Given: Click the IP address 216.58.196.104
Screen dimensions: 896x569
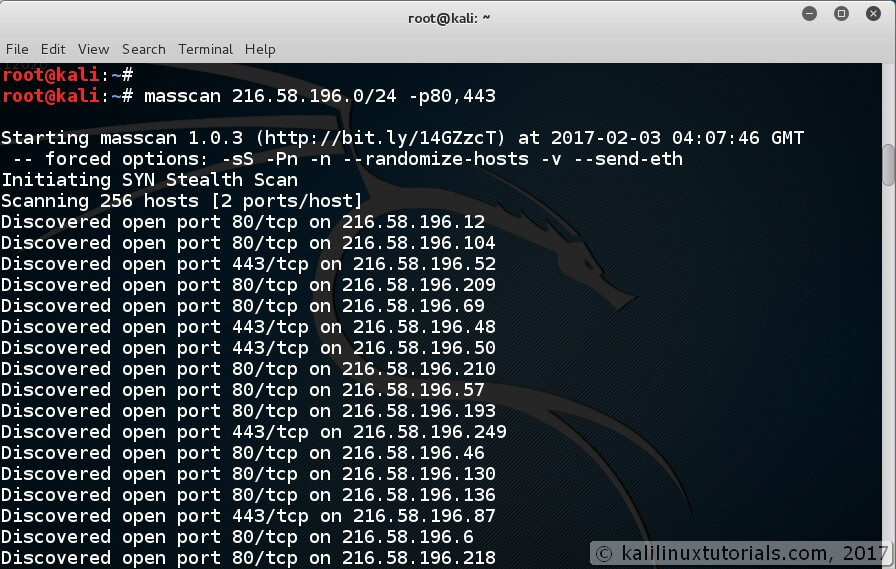Looking at the screenshot, I should (x=419, y=243).
